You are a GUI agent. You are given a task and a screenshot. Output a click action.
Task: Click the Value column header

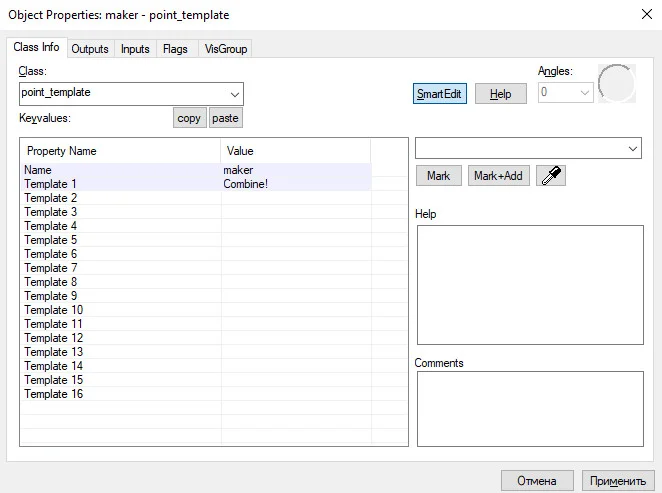pyautogui.click(x=296, y=151)
